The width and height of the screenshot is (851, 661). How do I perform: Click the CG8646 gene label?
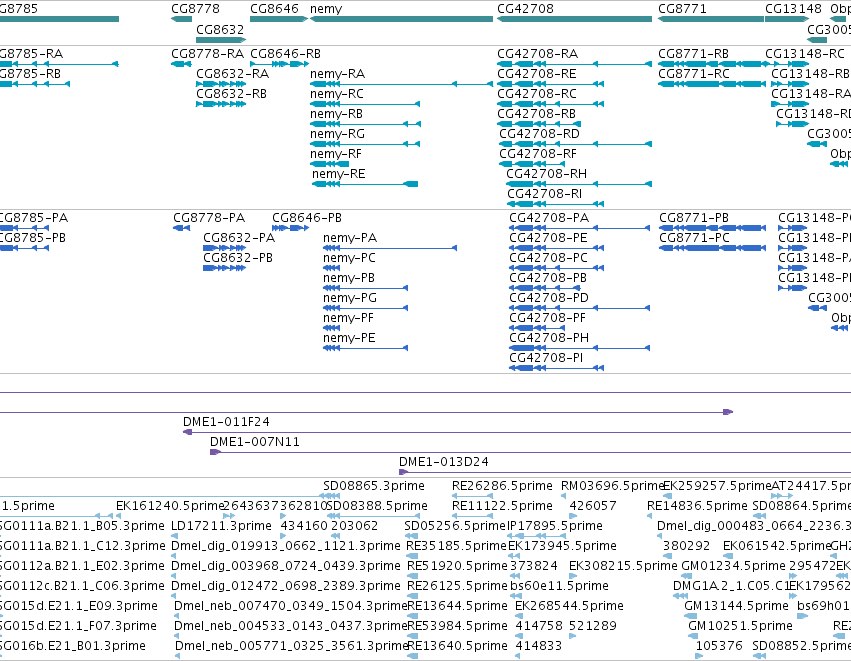(274, 9)
